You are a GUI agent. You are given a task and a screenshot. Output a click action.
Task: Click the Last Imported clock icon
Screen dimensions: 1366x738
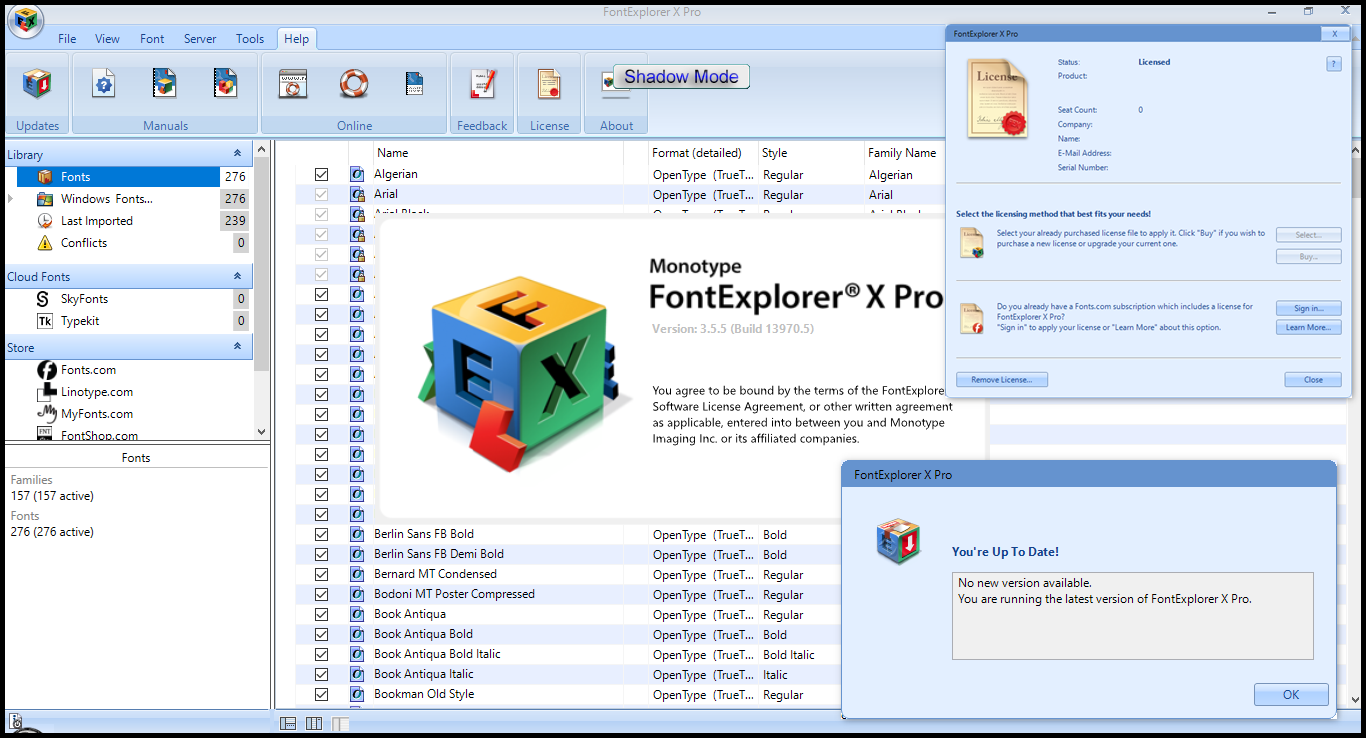44,221
